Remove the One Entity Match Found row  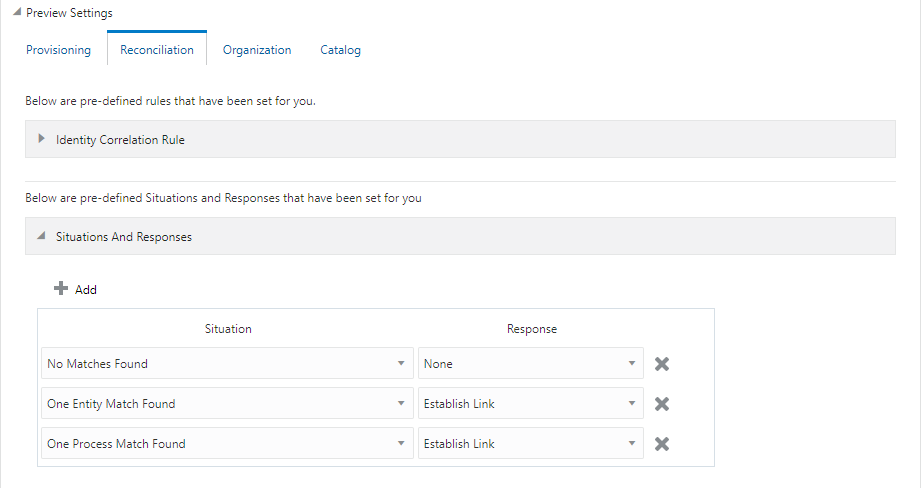661,404
